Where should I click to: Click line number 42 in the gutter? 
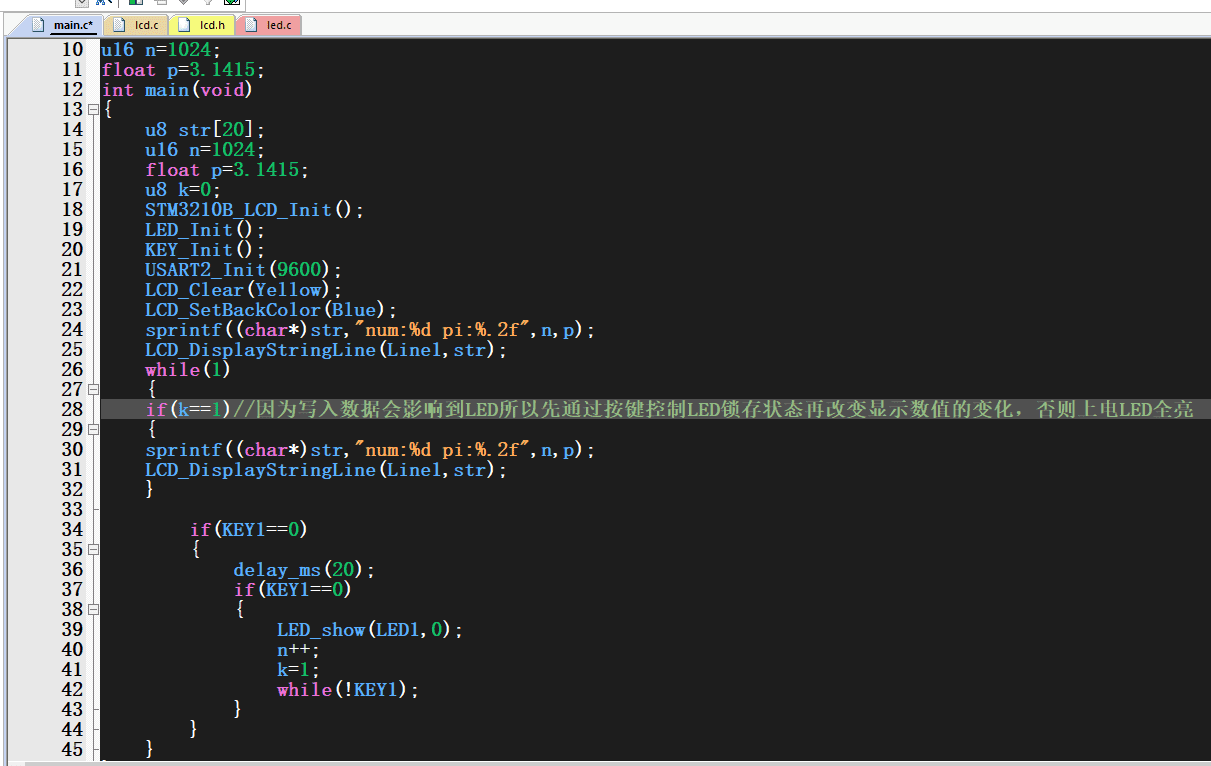click(x=72, y=689)
